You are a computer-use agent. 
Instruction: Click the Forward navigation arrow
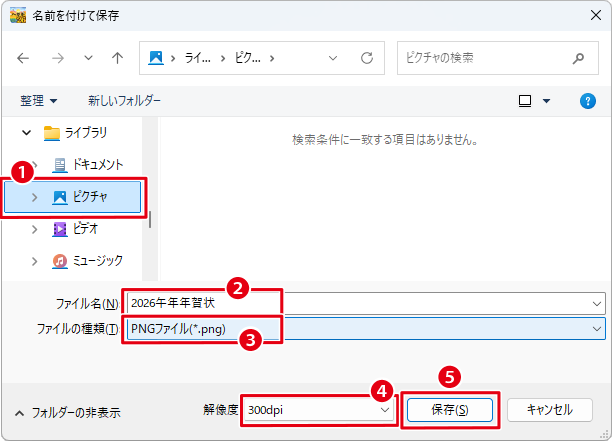point(57,58)
